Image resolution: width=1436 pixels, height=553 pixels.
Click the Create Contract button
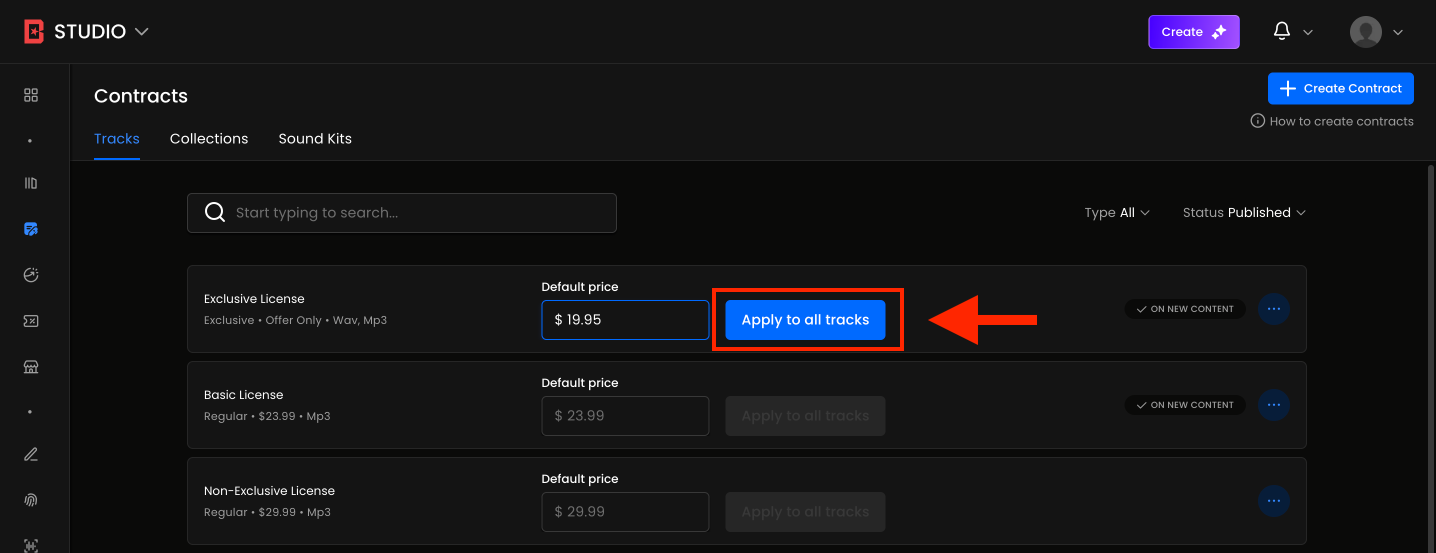[x=1340, y=88]
